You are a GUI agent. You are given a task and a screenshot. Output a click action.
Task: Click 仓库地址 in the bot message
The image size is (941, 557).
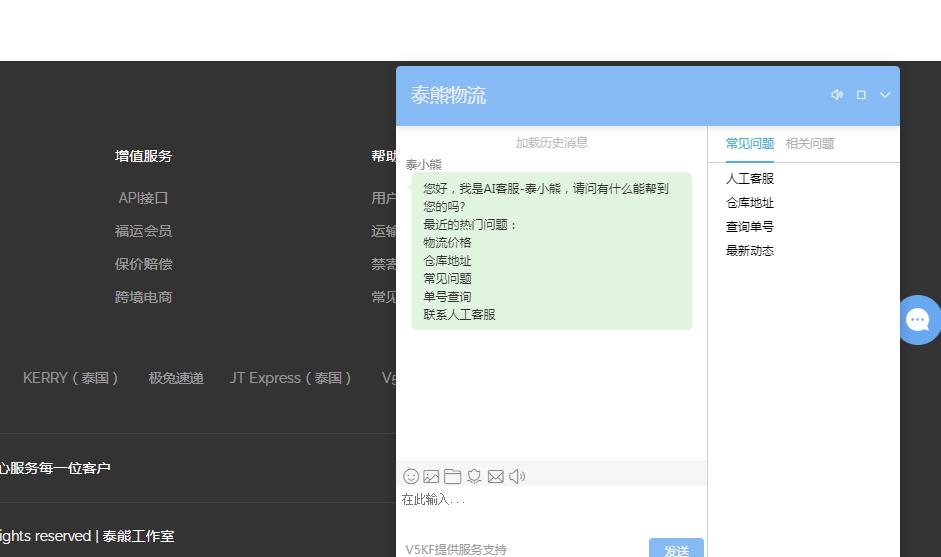point(447,260)
